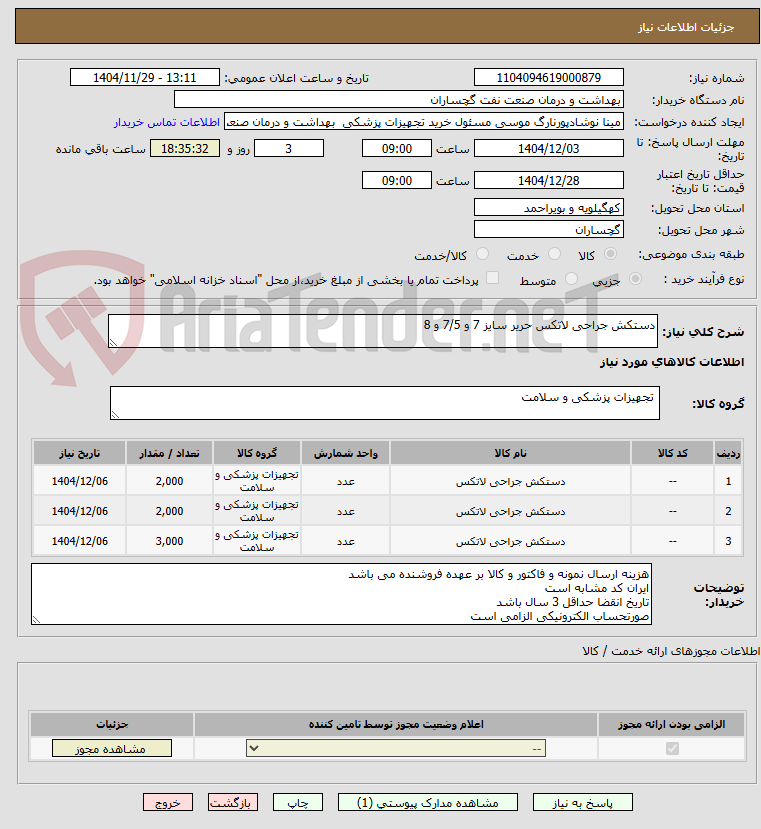Click the تاریخ نیاز column header
761x829 pixels.
[x=79, y=453]
